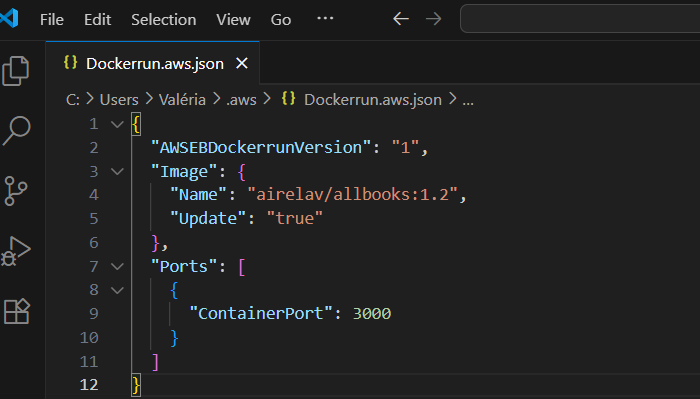This screenshot has height=399, width=700.
Task: Click the "Ports" key on line 7
Action: (x=184, y=266)
